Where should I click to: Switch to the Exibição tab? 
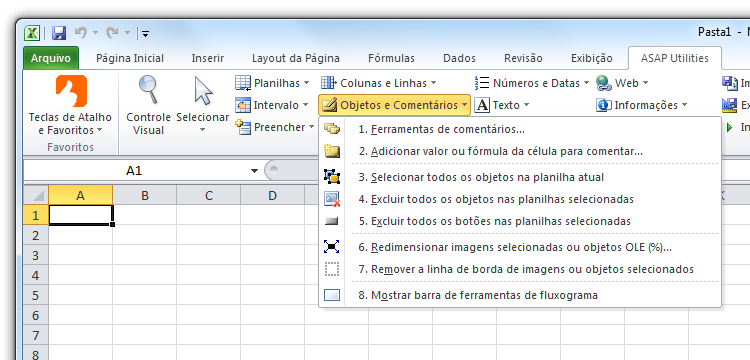click(x=592, y=58)
